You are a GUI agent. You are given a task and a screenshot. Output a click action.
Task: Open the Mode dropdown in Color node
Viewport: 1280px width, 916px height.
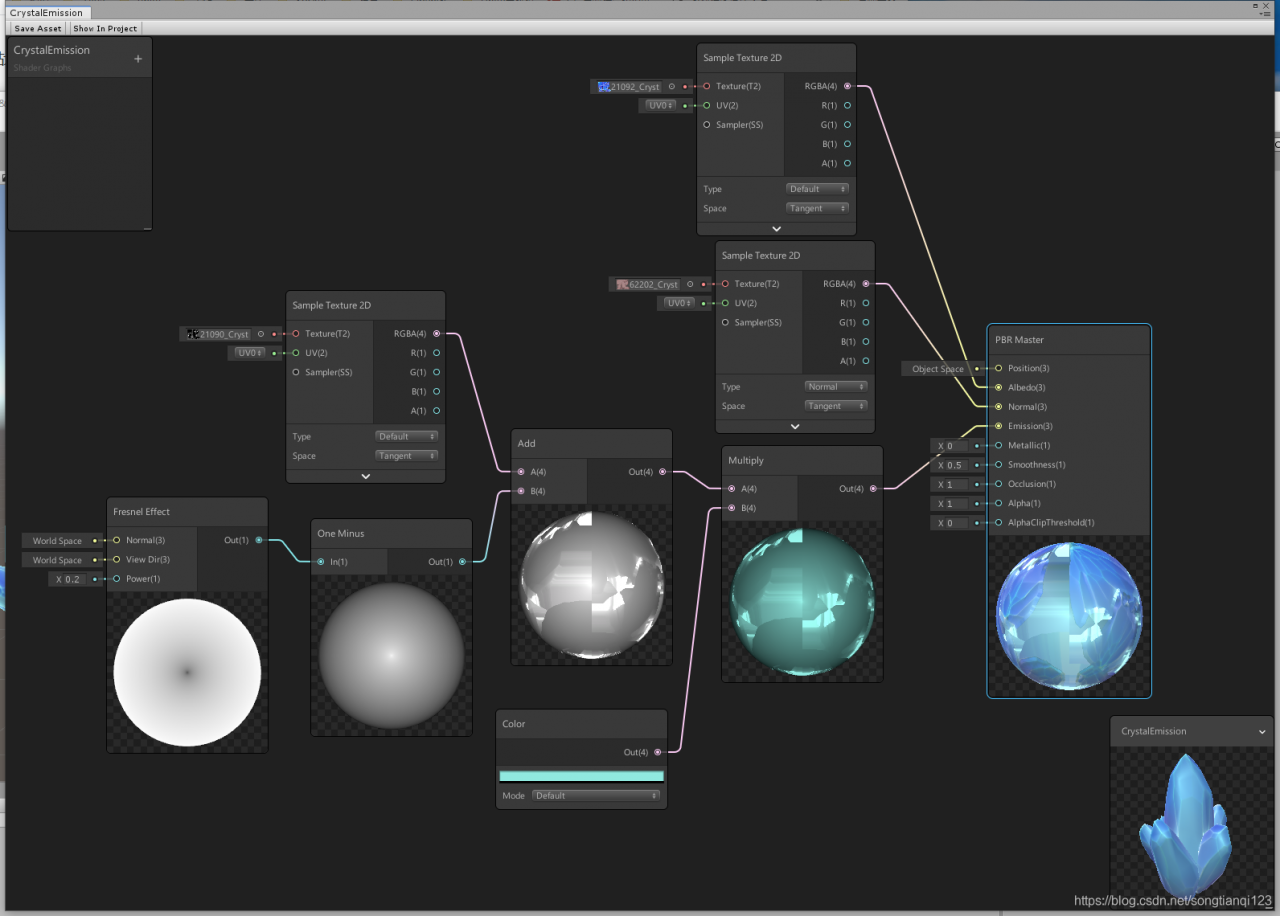[x=596, y=796]
